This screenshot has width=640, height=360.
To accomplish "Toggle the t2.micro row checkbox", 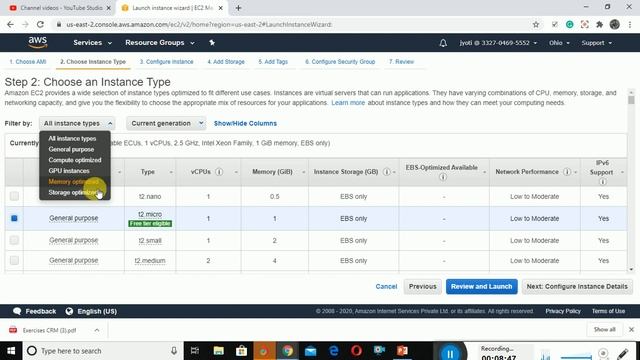I will [14, 218].
